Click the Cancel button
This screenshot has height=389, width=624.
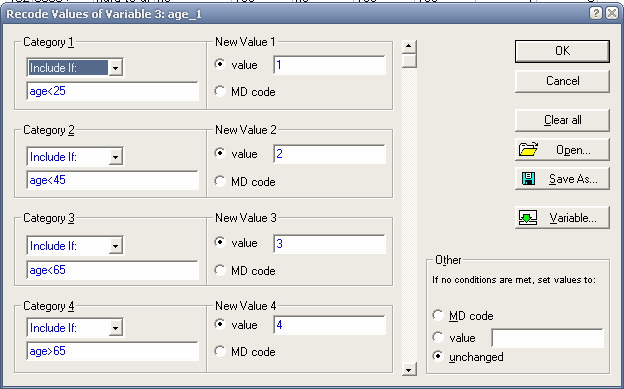coord(562,81)
